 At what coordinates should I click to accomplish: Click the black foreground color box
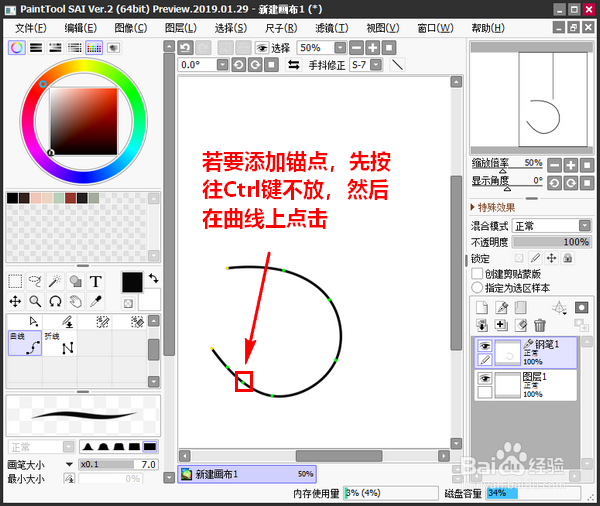[x=132, y=282]
